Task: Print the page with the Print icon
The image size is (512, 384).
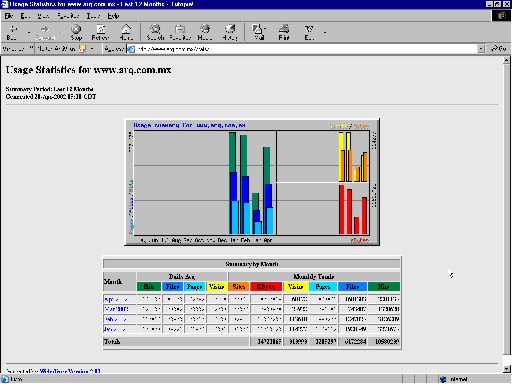Action: click(284, 32)
